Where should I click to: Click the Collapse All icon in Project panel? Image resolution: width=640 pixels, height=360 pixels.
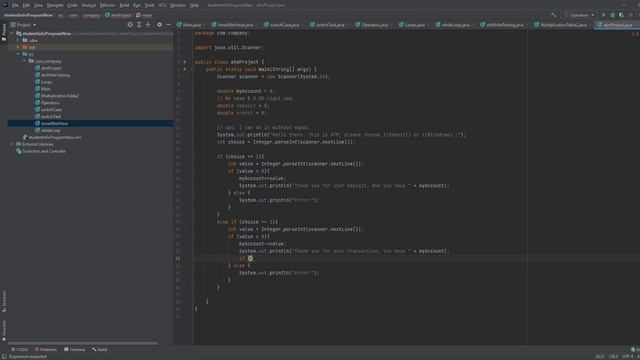(x=148, y=25)
